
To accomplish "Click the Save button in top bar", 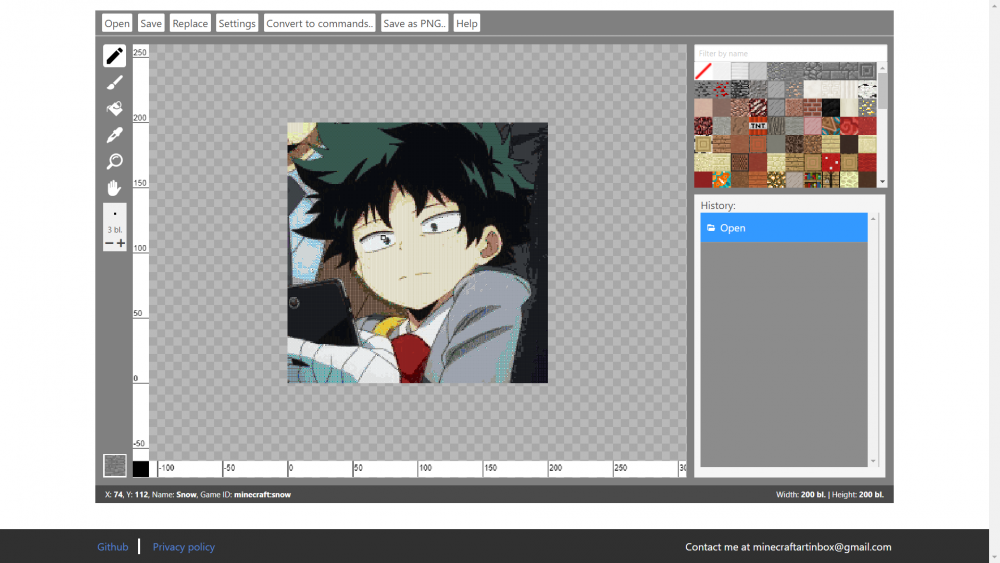I will pos(151,23).
